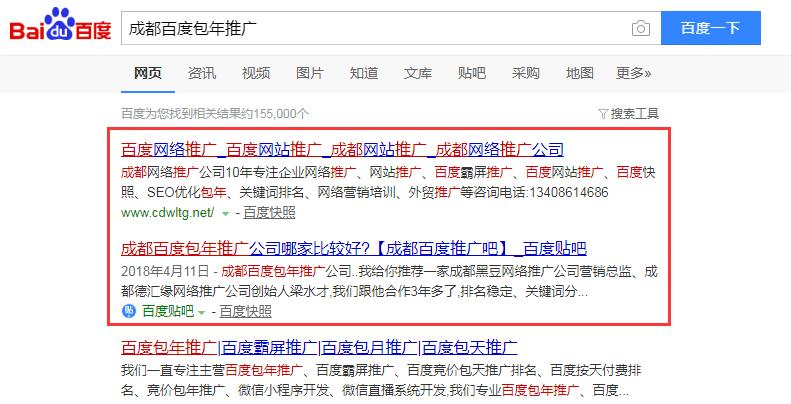
Task: Click the Baidu logo
Action: coord(61,25)
